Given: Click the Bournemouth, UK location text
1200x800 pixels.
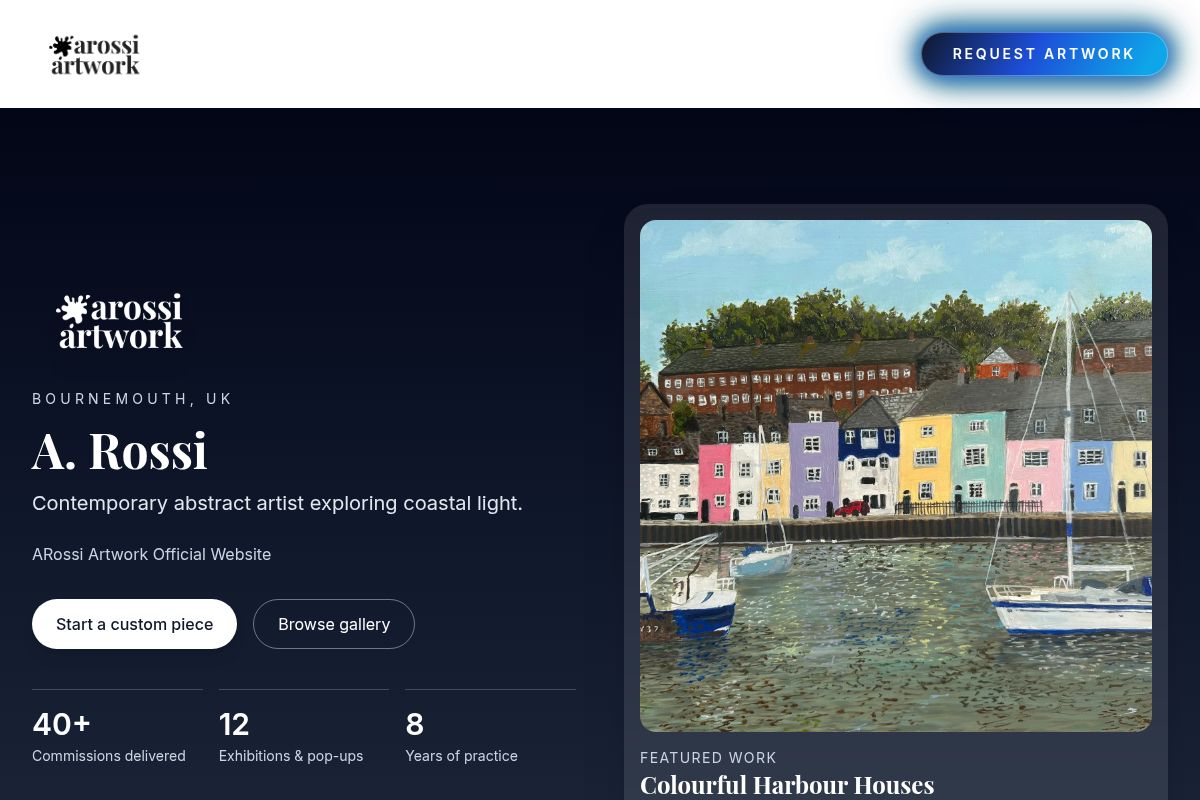Looking at the screenshot, I should click(132, 399).
